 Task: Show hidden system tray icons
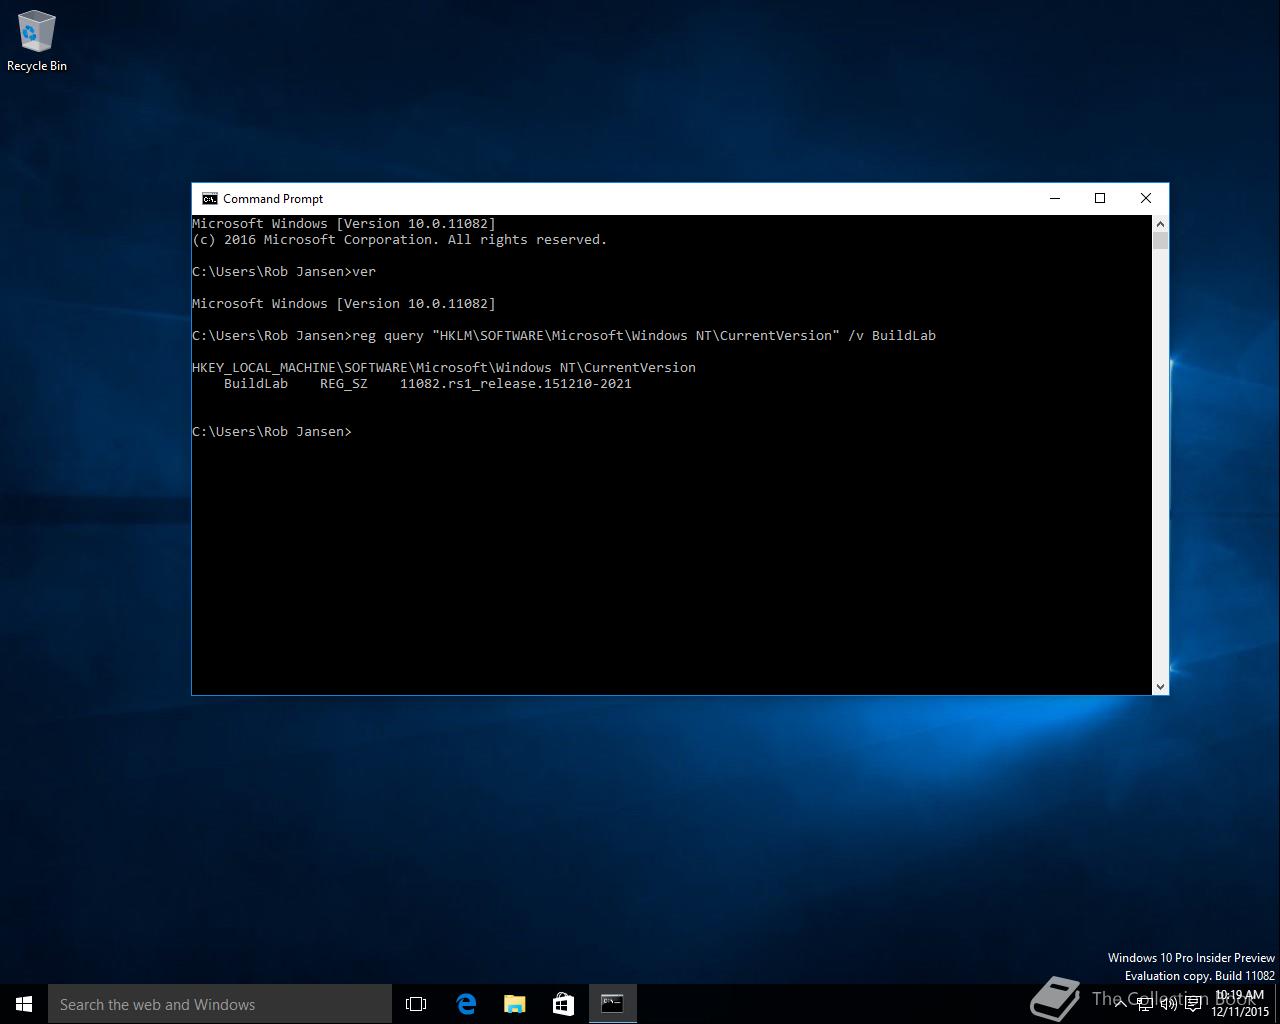point(1121,1004)
